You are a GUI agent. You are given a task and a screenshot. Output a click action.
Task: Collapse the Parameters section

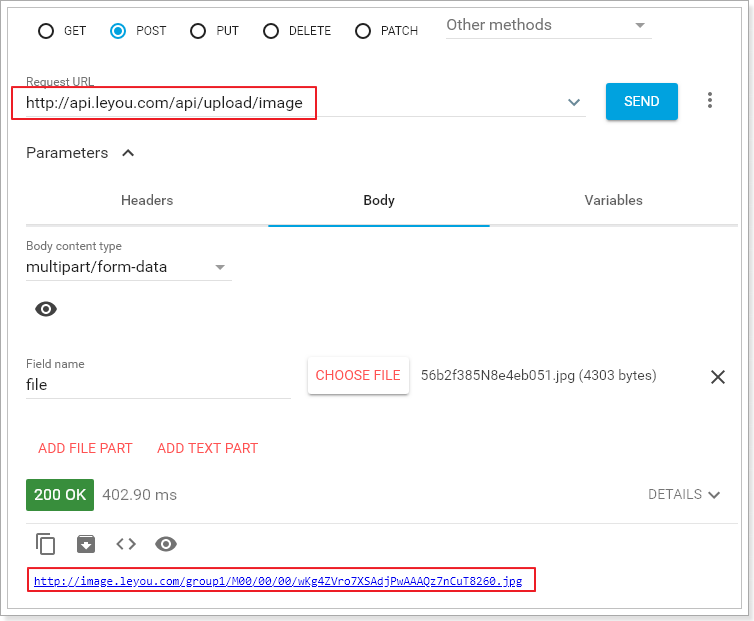click(128, 153)
